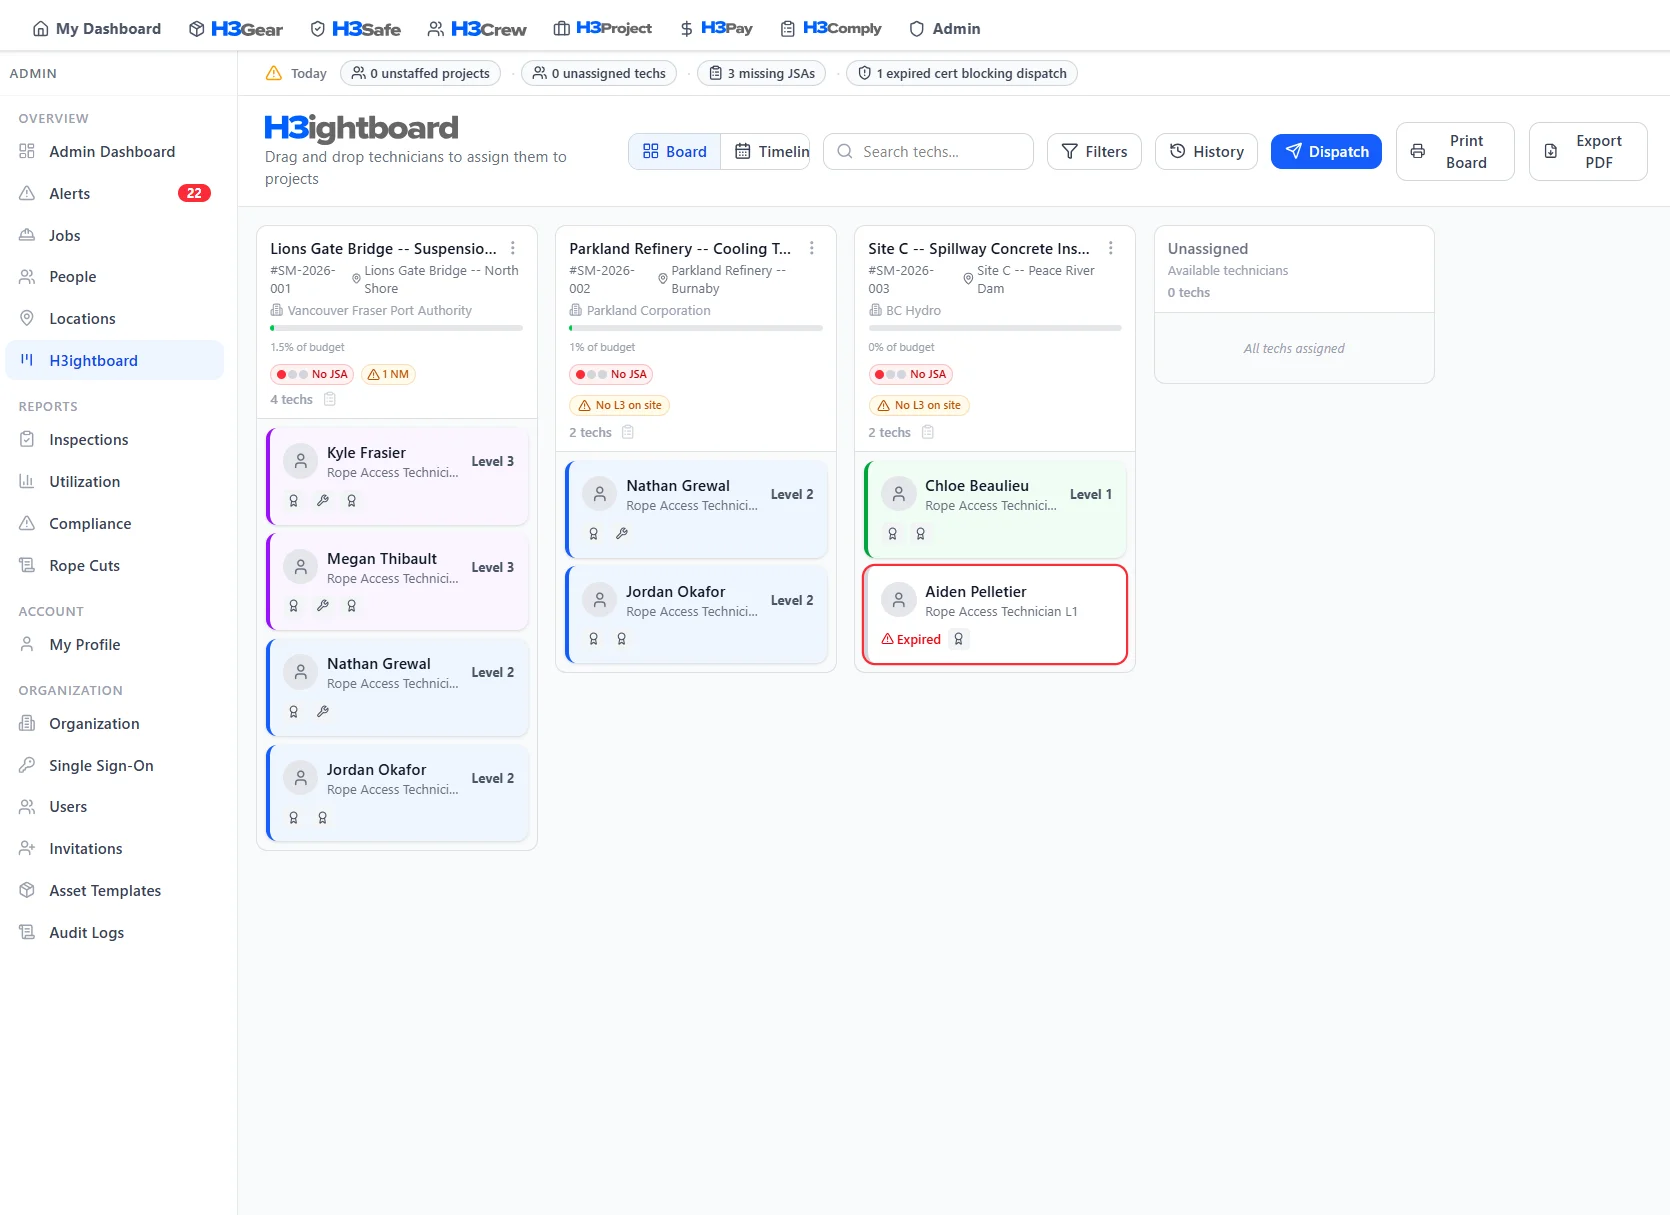Image resolution: width=1670 pixels, height=1215 pixels.
Task: Click the 'No JSA' badge on Lions Gate Bridge
Action: click(x=312, y=374)
